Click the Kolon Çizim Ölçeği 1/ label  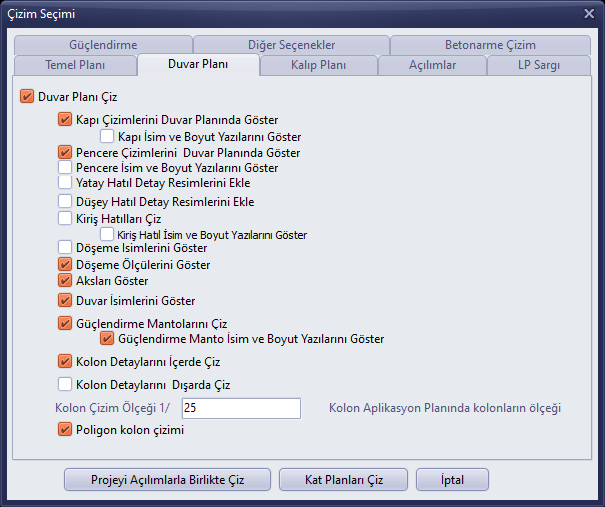[112, 408]
